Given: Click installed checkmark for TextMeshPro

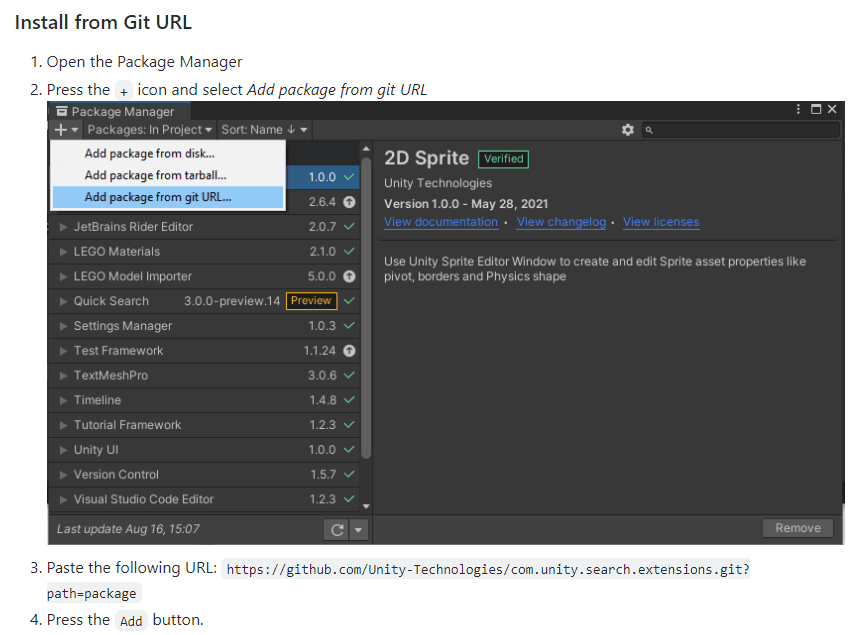Looking at the screenshot, I should click(349, 375).
